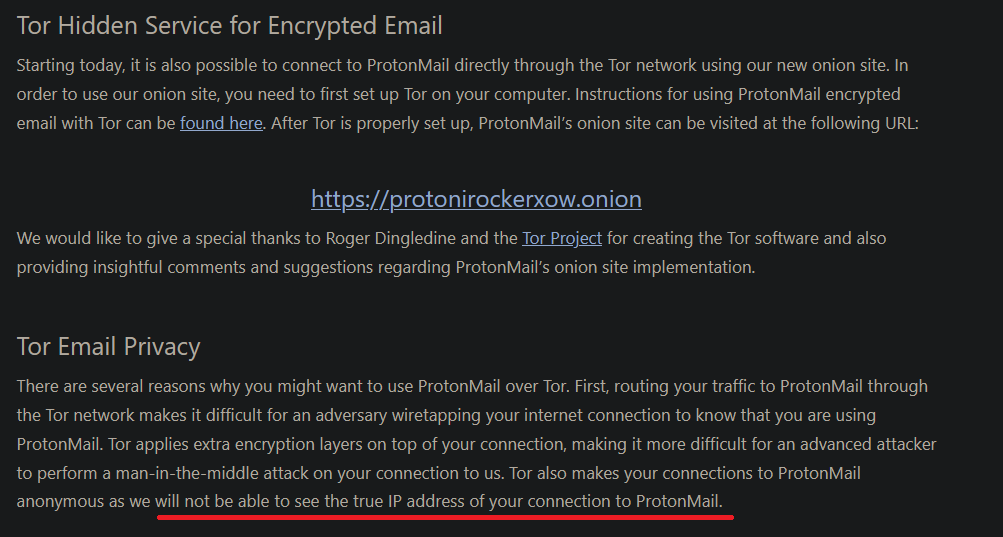
Task: Click the paragraph starting "Starting today"
Action: 468,94
